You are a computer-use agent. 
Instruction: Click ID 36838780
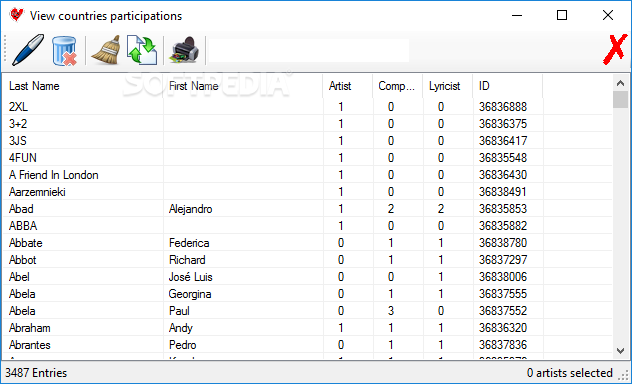point(503,243)
